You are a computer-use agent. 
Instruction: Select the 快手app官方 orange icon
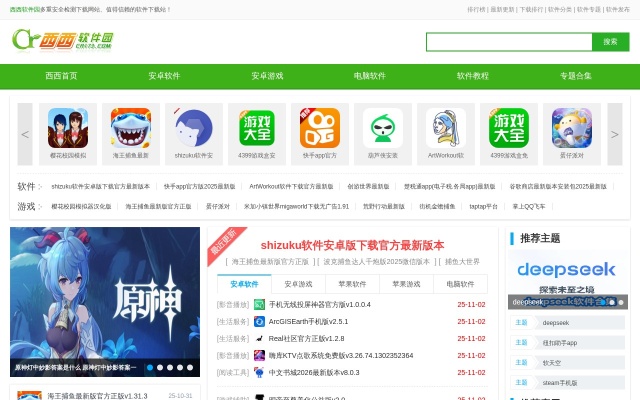click(320, 128)
